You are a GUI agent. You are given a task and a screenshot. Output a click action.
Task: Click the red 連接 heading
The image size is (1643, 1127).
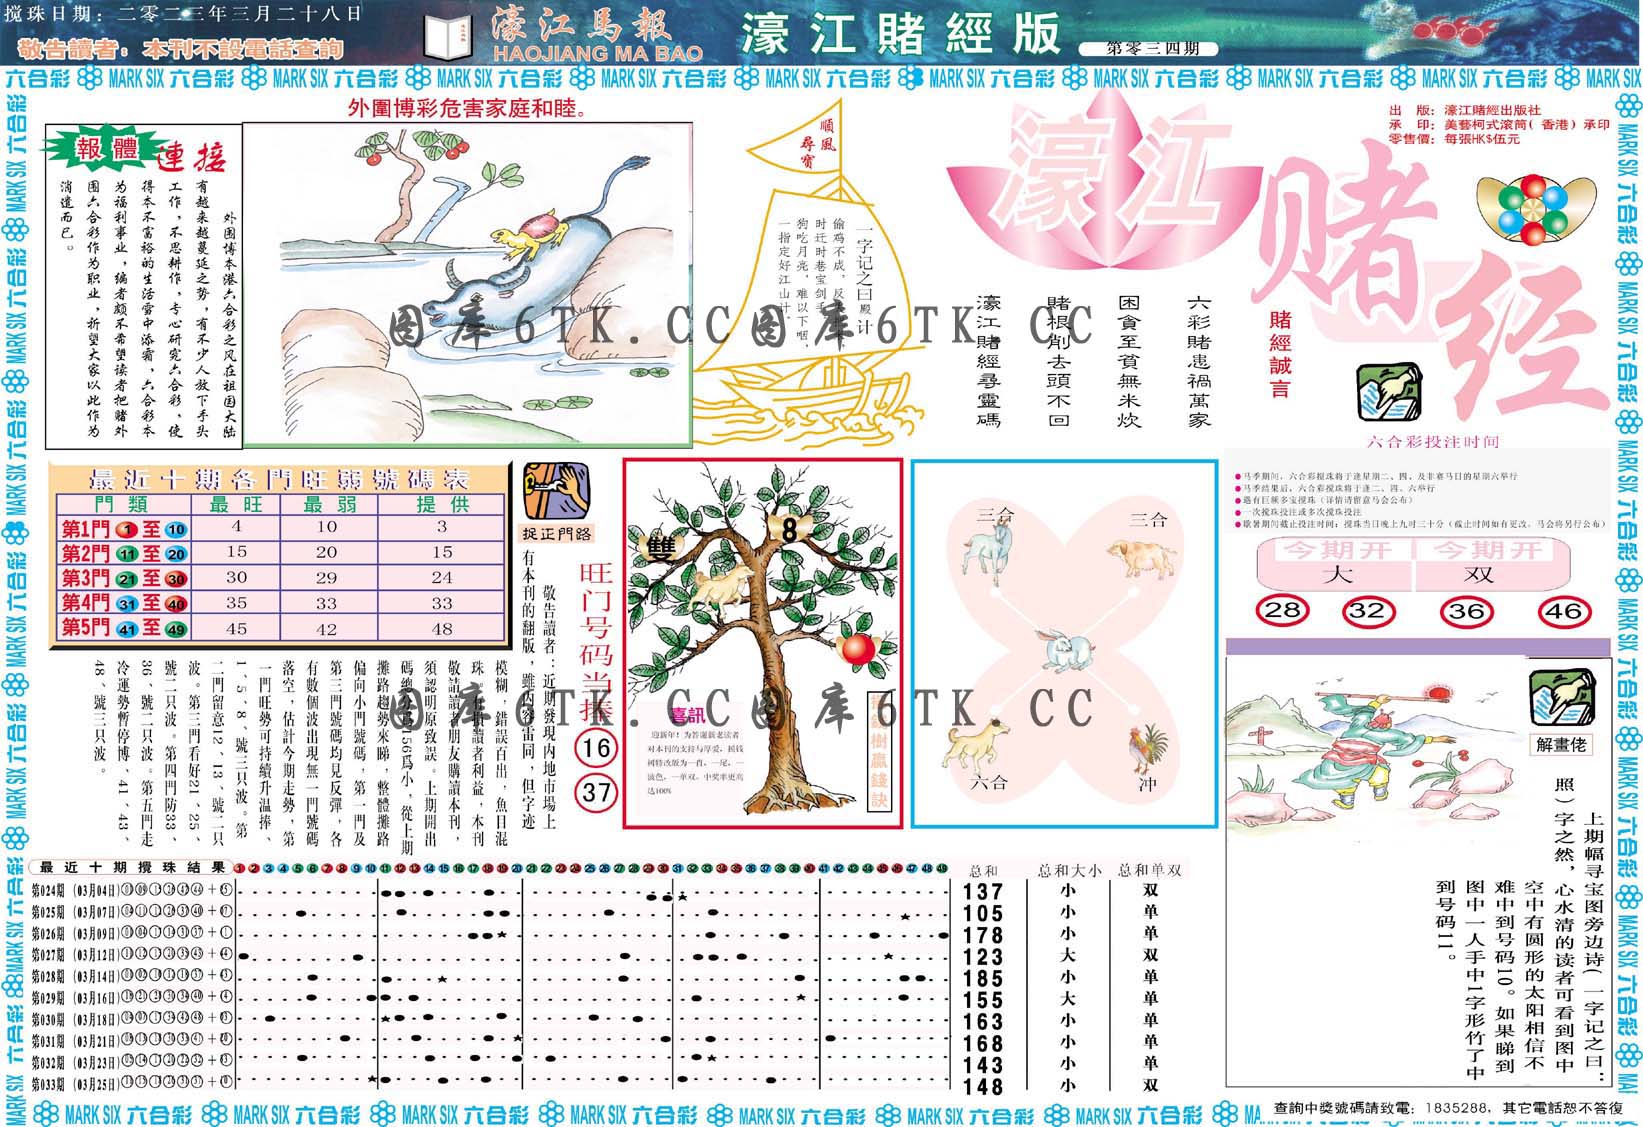[x=192, y=157]
